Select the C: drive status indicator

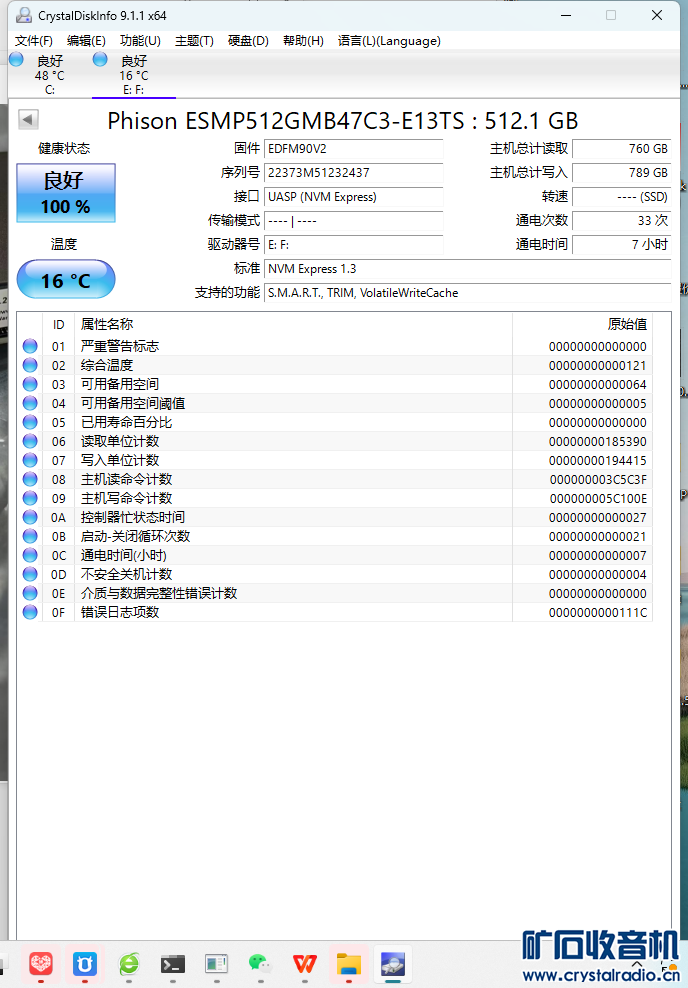click(x=17, y=60)
